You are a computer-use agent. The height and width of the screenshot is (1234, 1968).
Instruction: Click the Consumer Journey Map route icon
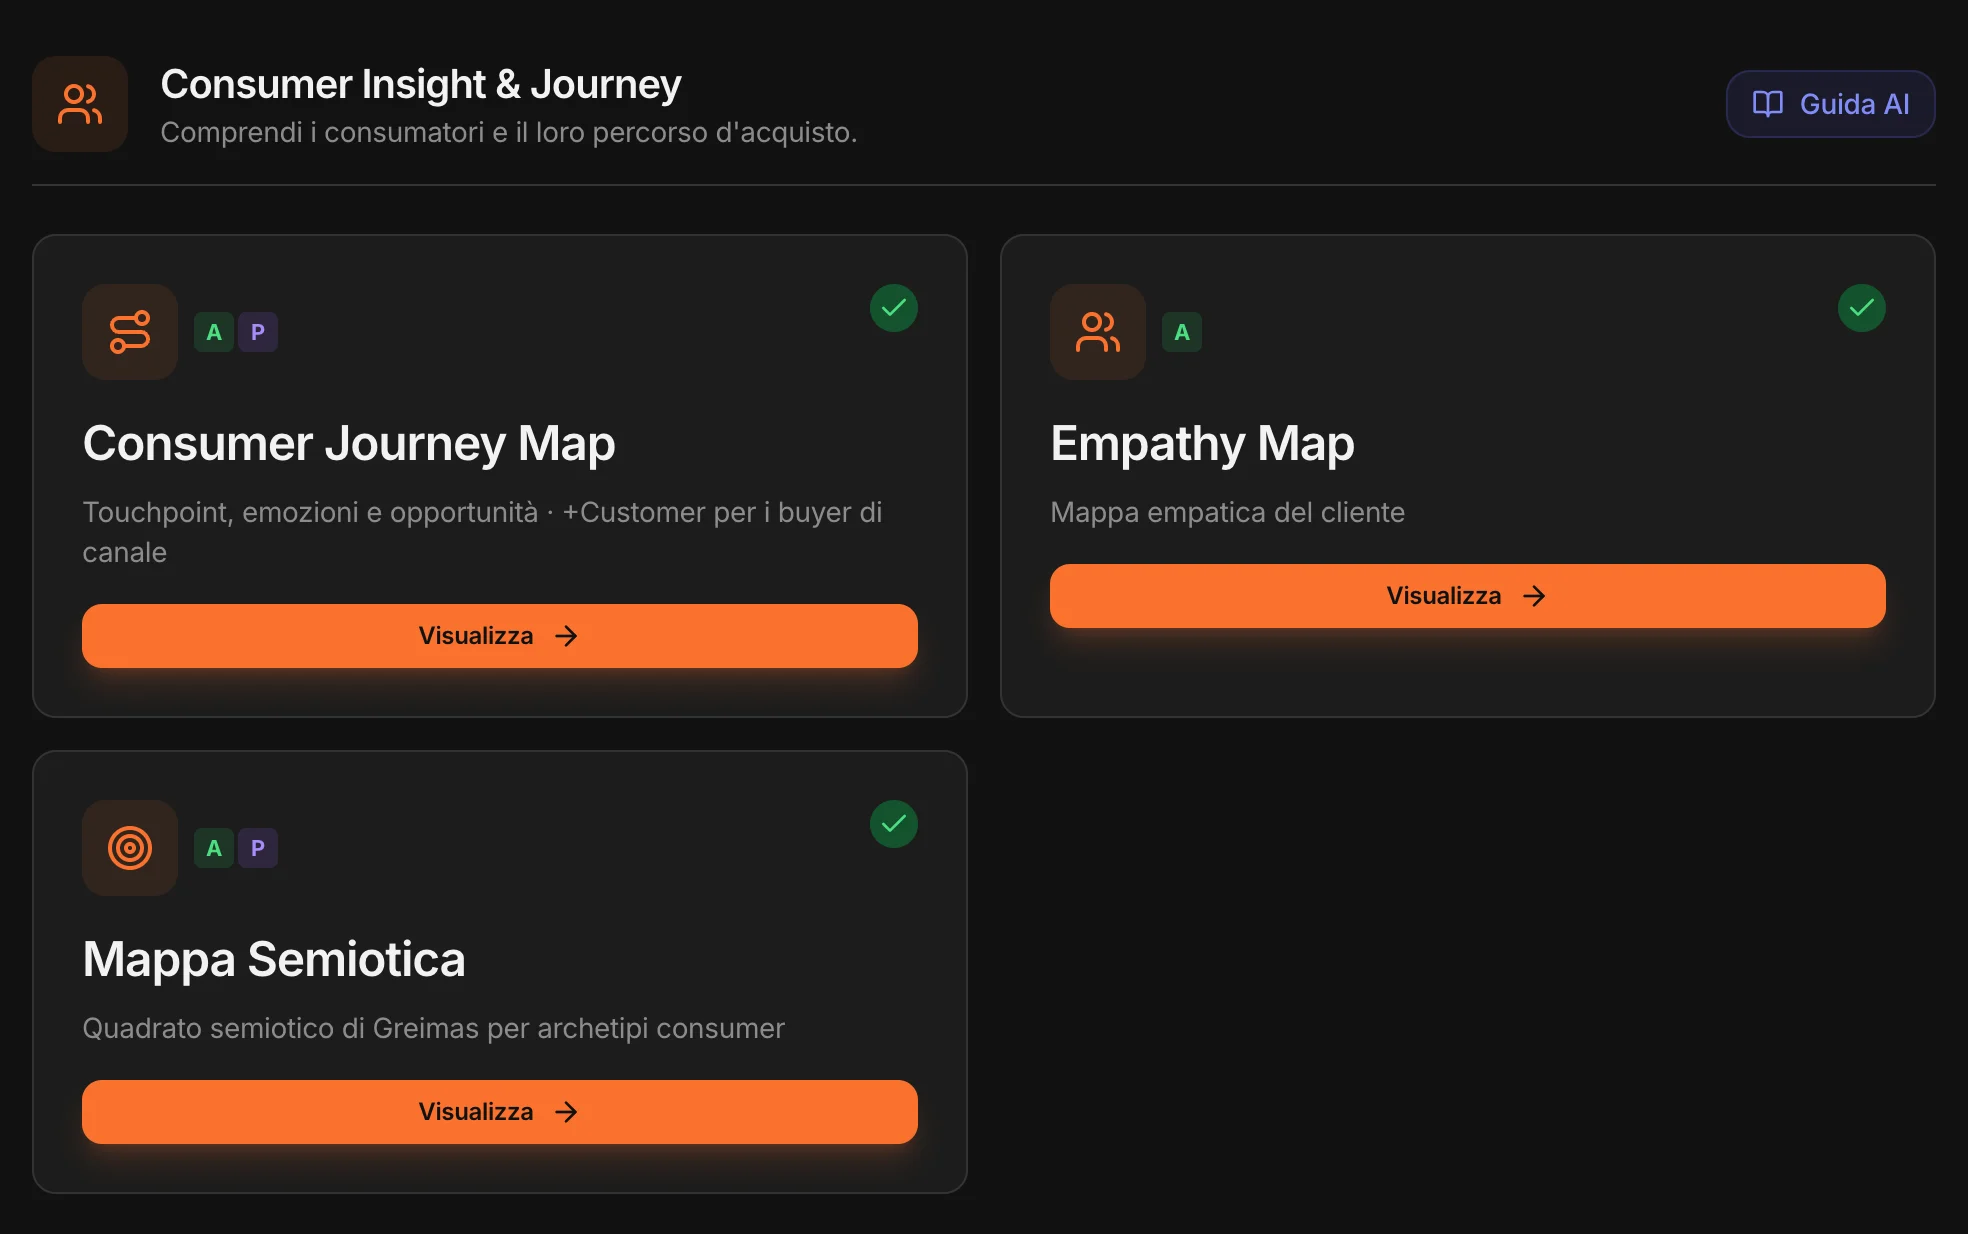point(130,332)
